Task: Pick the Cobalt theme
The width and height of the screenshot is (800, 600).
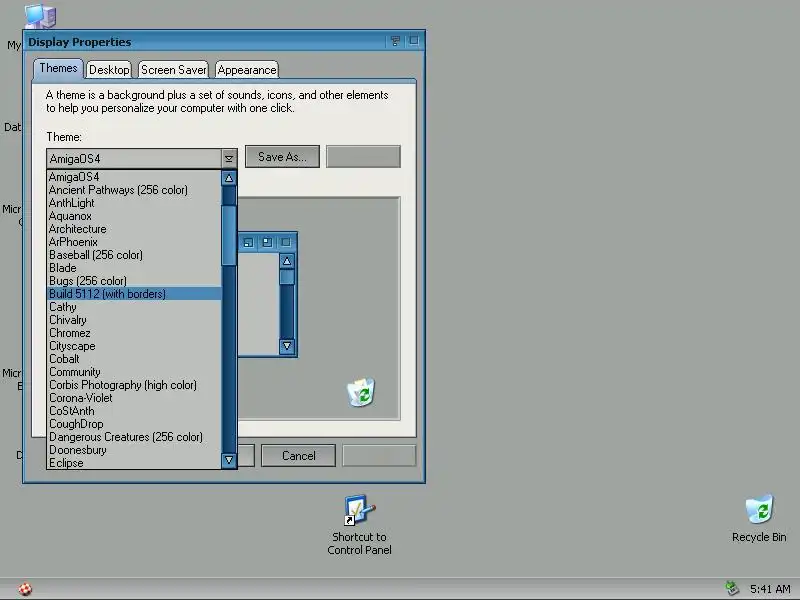Action: 134,359
